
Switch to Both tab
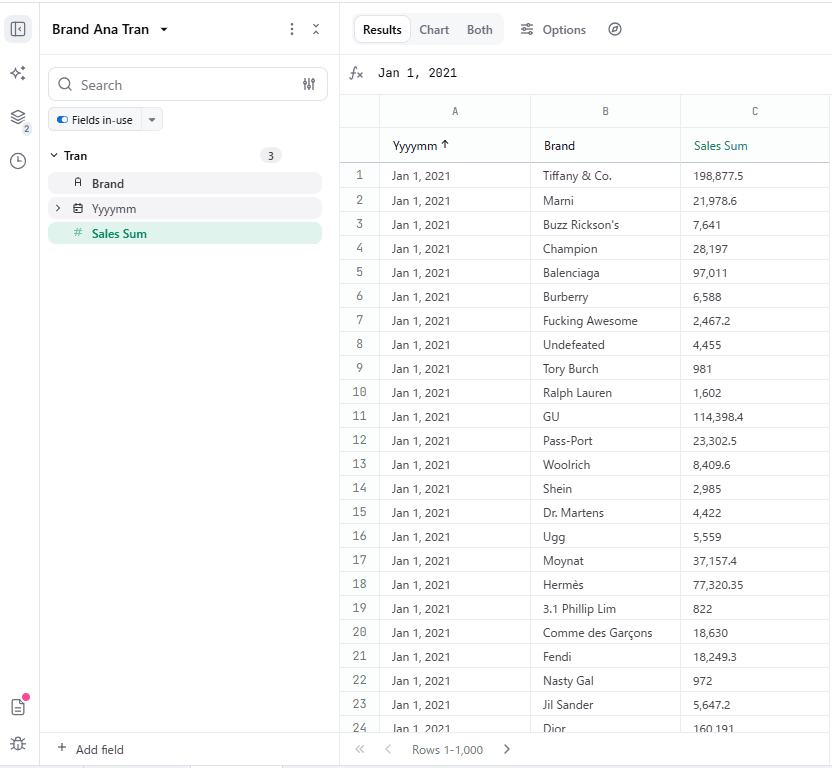(x=480, y=30)
